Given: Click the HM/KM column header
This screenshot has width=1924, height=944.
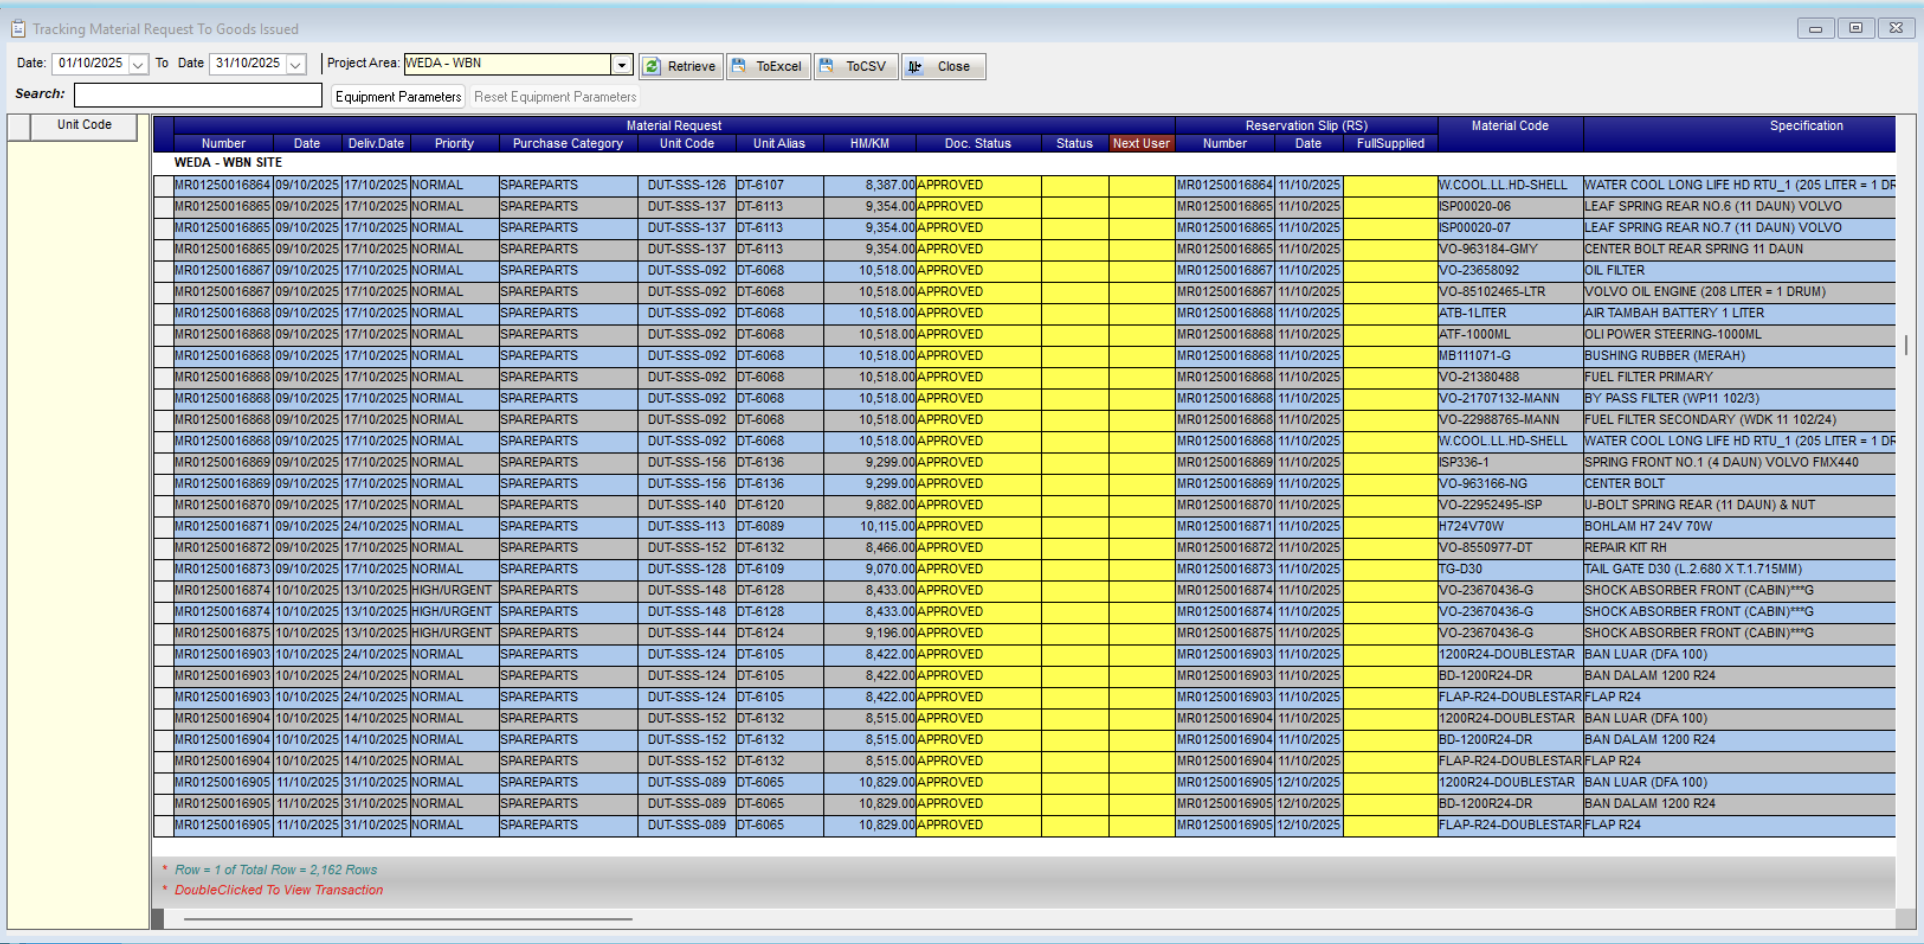Looking at the screenshot, I should tap(869, 144).
